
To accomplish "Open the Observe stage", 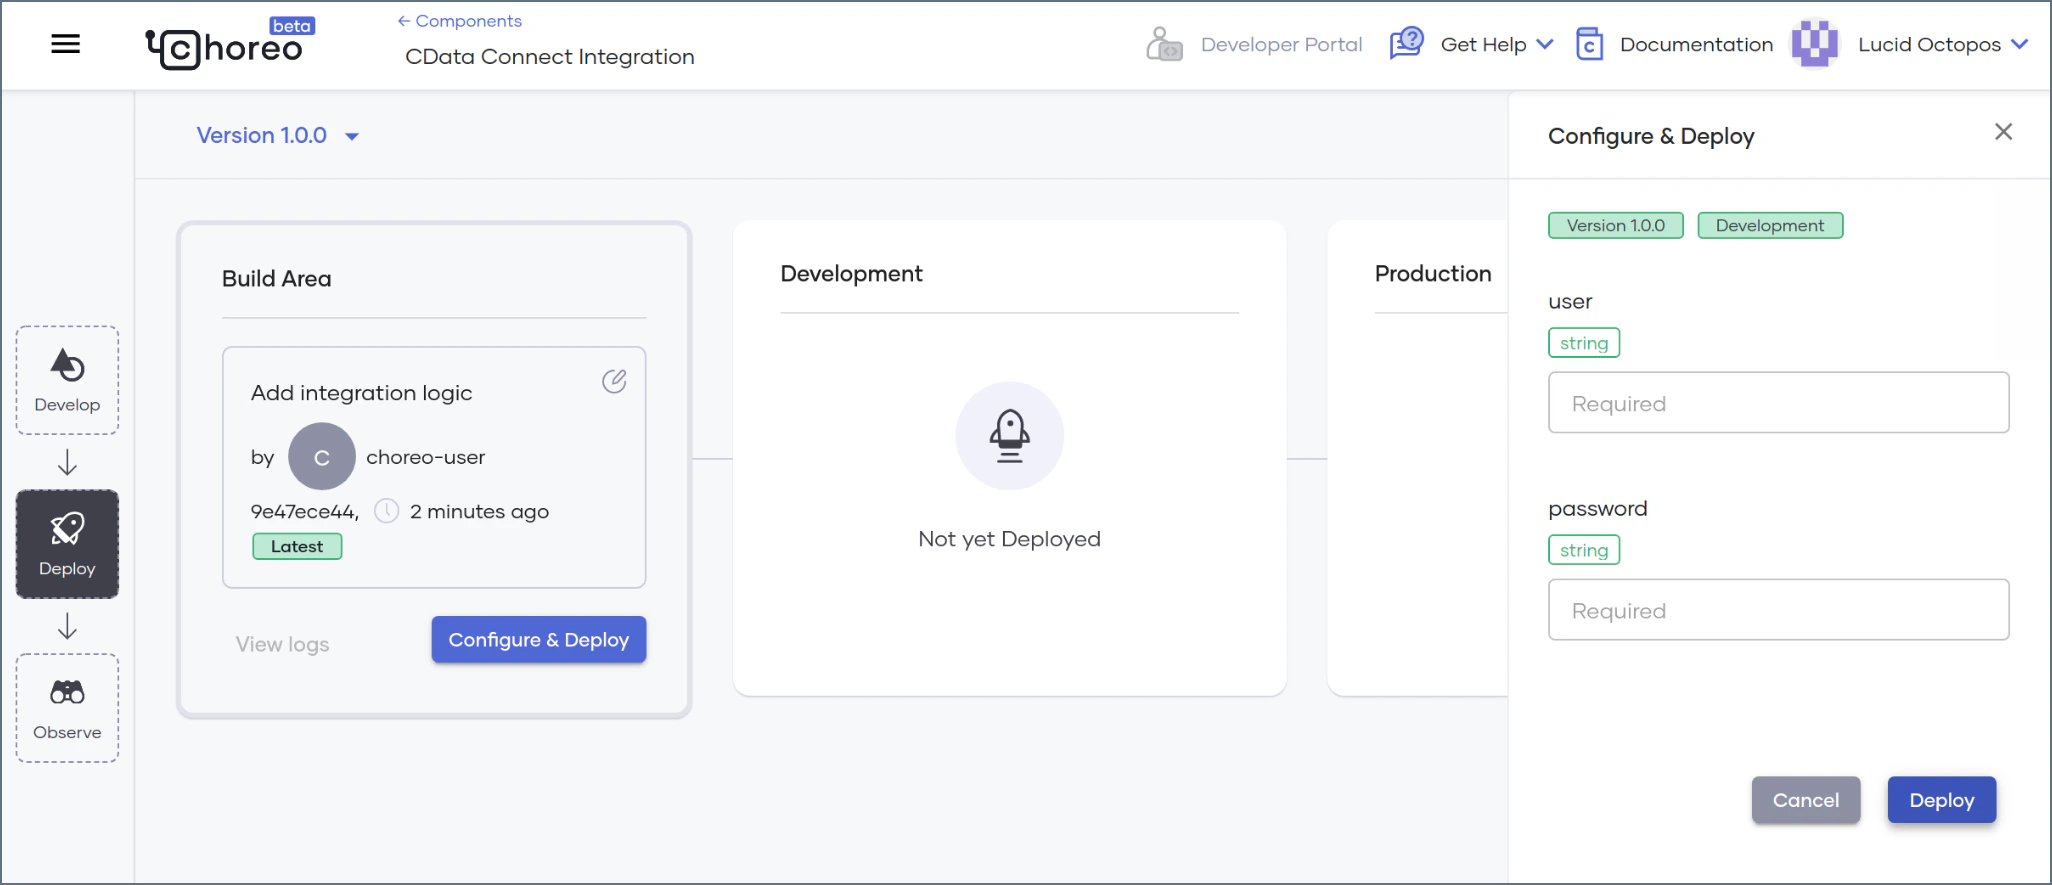I will pos(67,708).
